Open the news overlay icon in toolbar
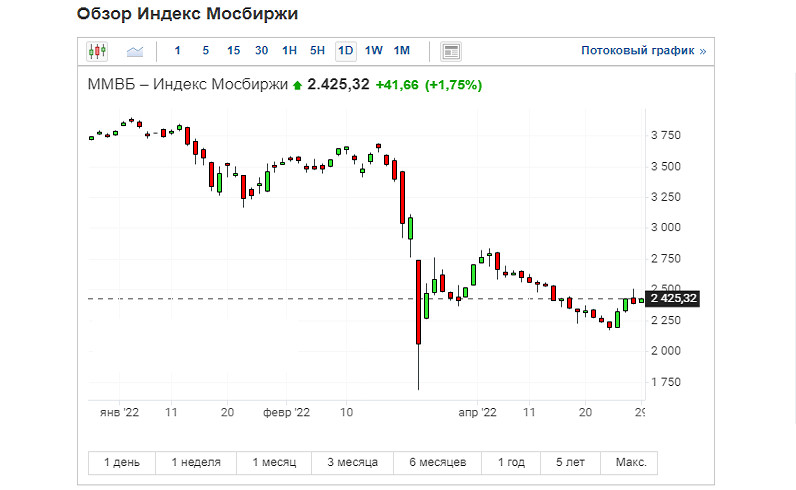 pyautogui.click(x=451, y=51)
